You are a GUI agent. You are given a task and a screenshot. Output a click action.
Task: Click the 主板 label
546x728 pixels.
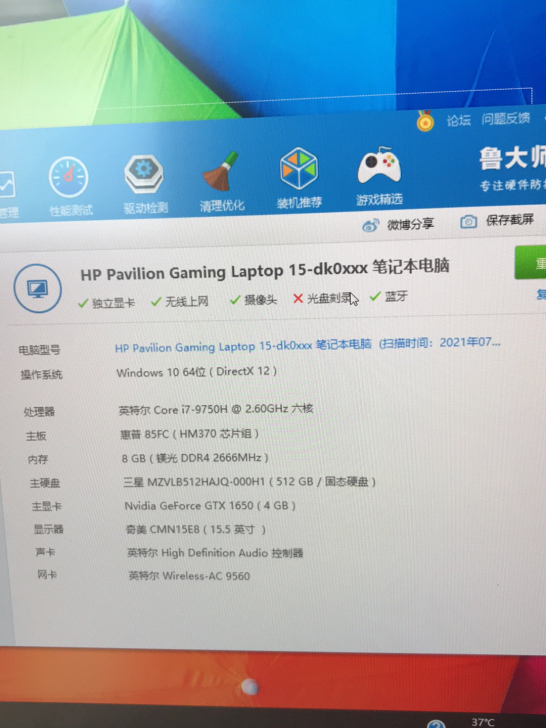click(36, 436)
